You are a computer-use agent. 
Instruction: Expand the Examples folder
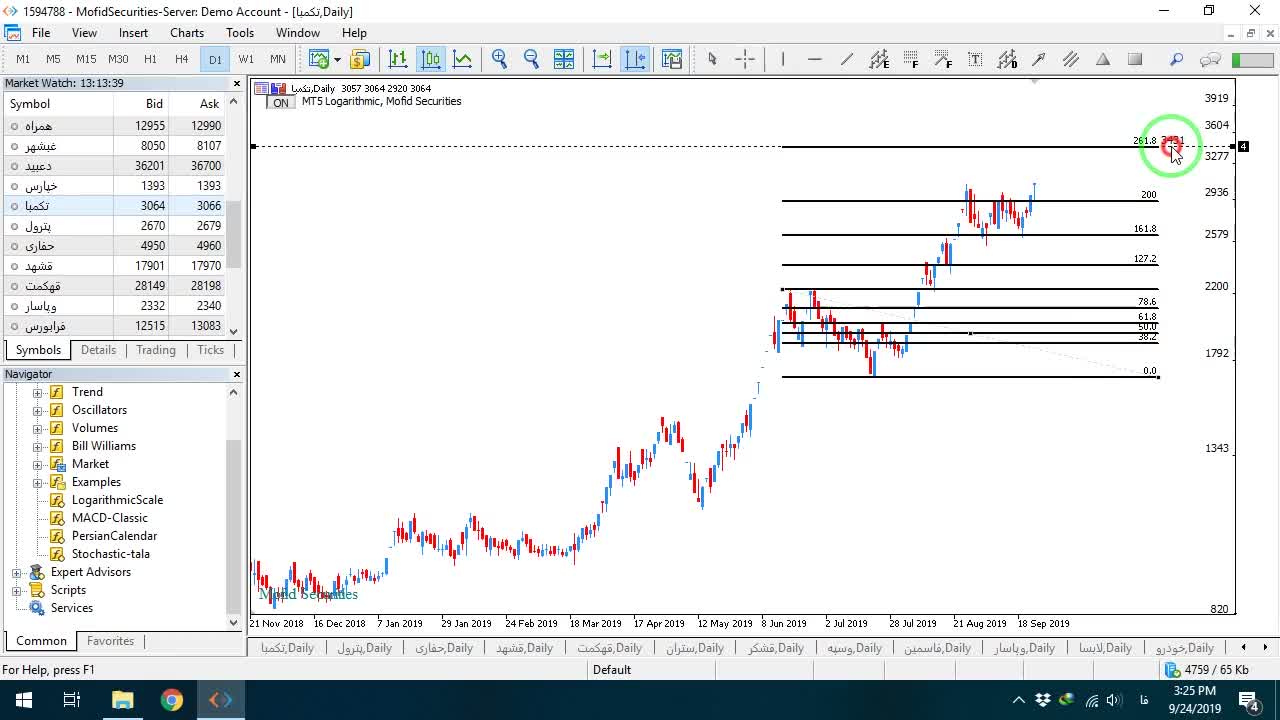pyautogui.click(x=38, y=482)
